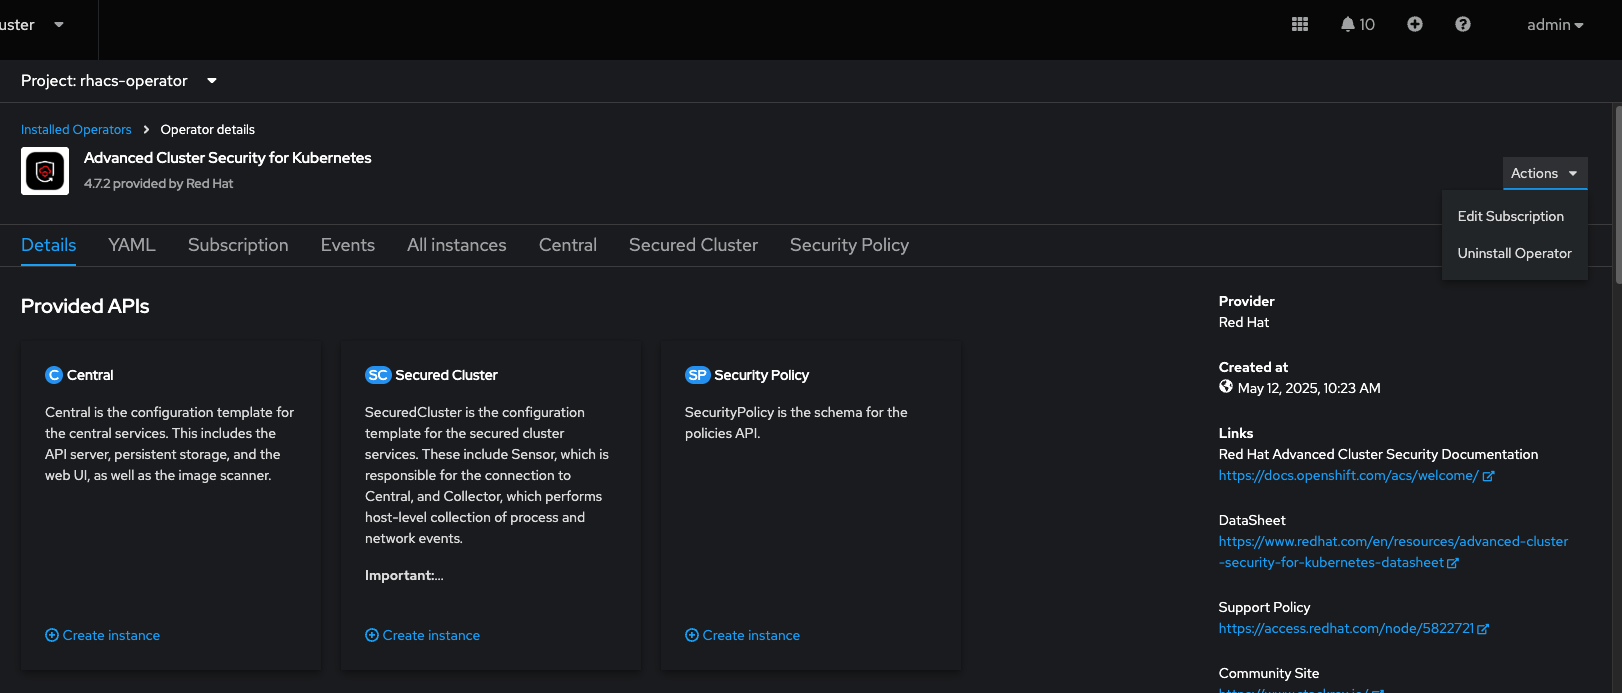Click the 'Community Site' label
This screenshot has height=693, width=1622.
tap(1269, 673)
